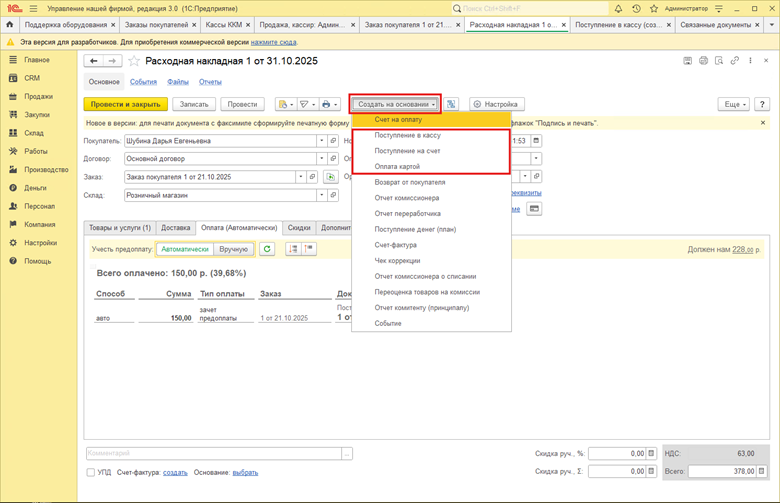Click the создать link for Счет-фактура

(175, 472)
